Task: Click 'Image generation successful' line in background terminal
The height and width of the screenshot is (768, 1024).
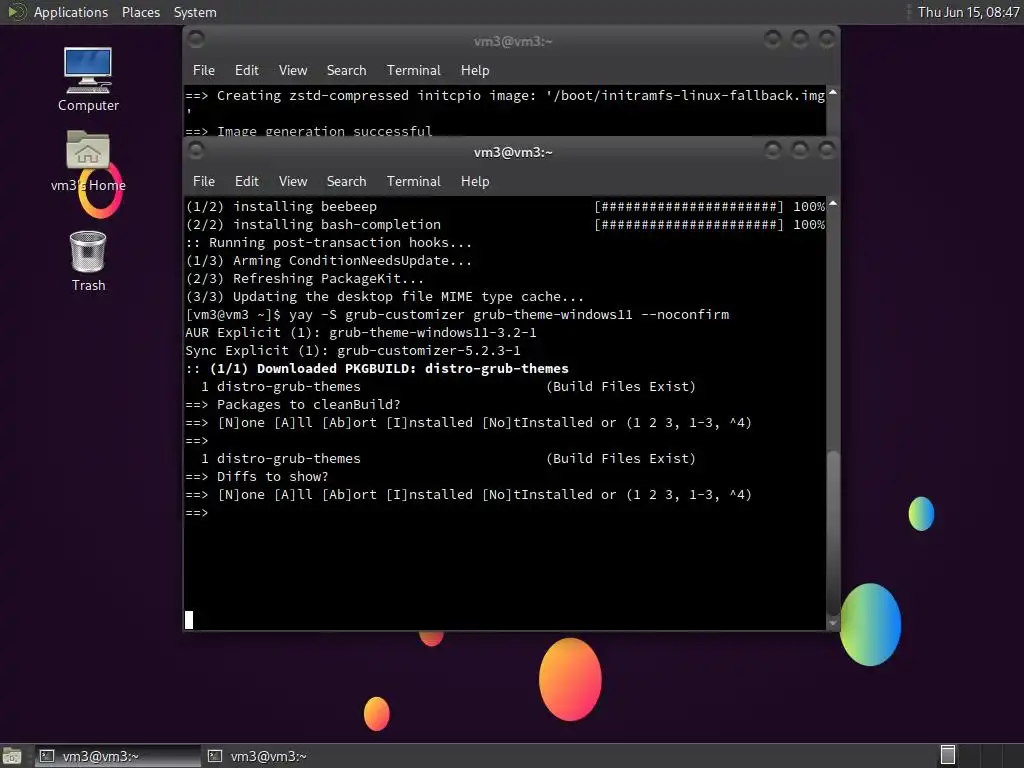Action: click(x=308, y=131)
